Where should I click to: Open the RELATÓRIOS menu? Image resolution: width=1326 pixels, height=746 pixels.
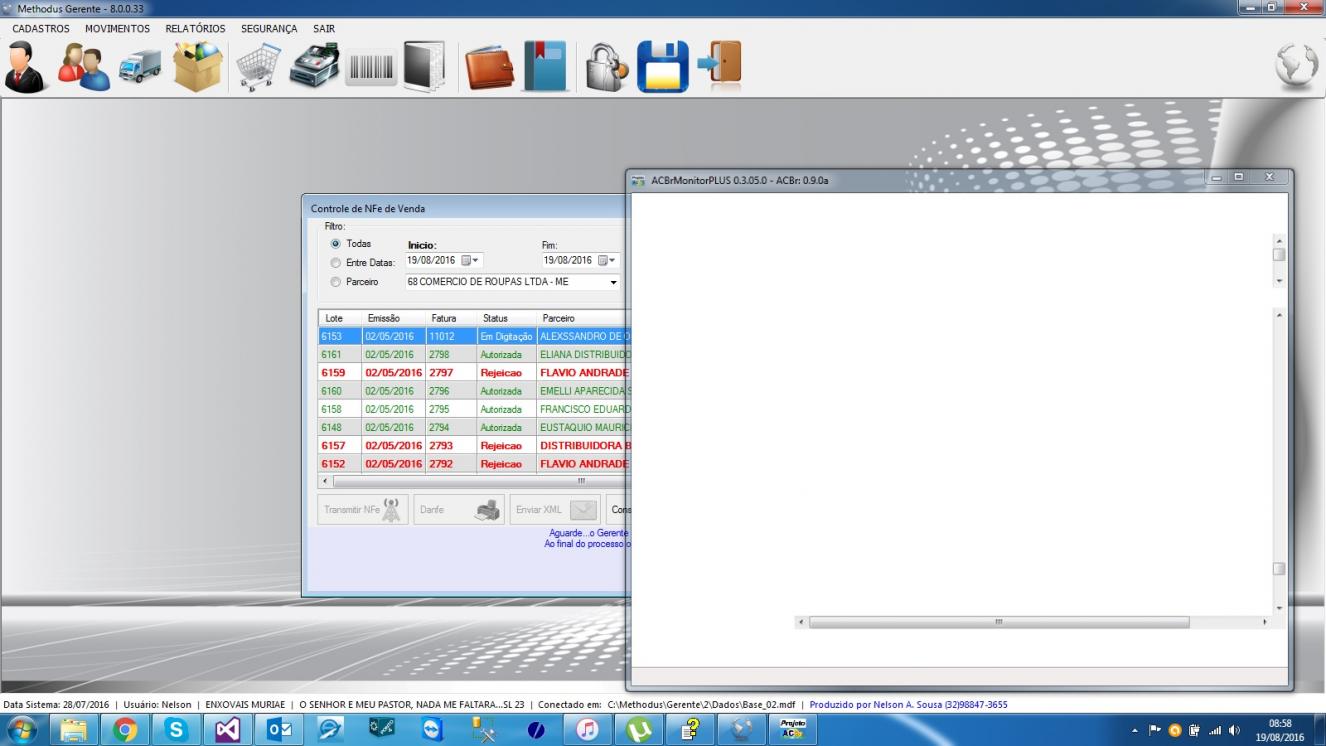[x=195, y=29]
